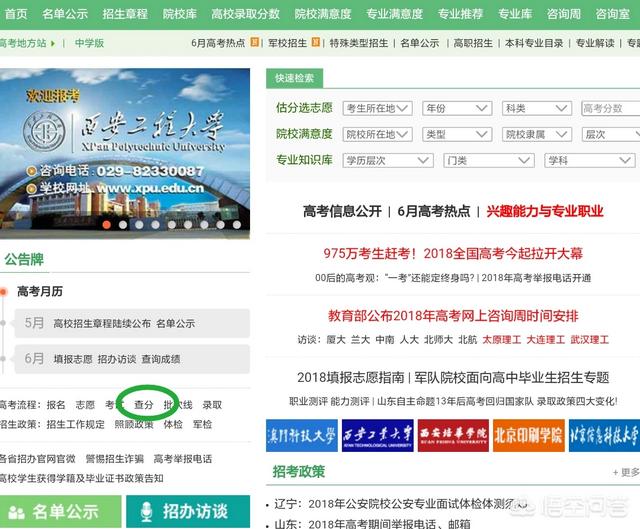Screen dimensions: 640x529
Task: Open the 咨询周 navigation item
Action: [x=564, y=14]
